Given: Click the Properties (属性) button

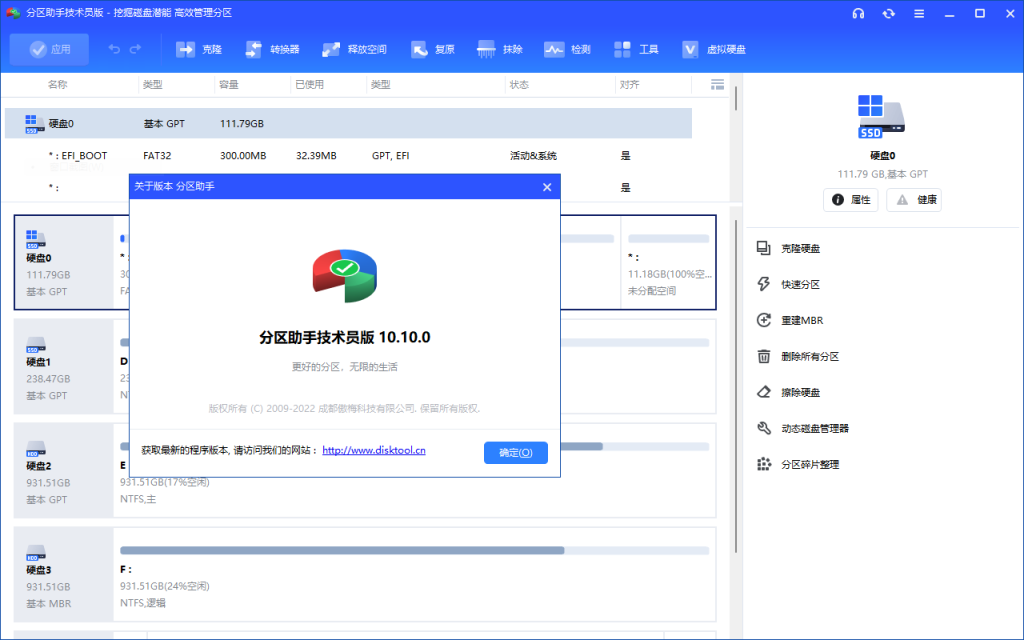Looking at the screenshot, I should point(850,200).
